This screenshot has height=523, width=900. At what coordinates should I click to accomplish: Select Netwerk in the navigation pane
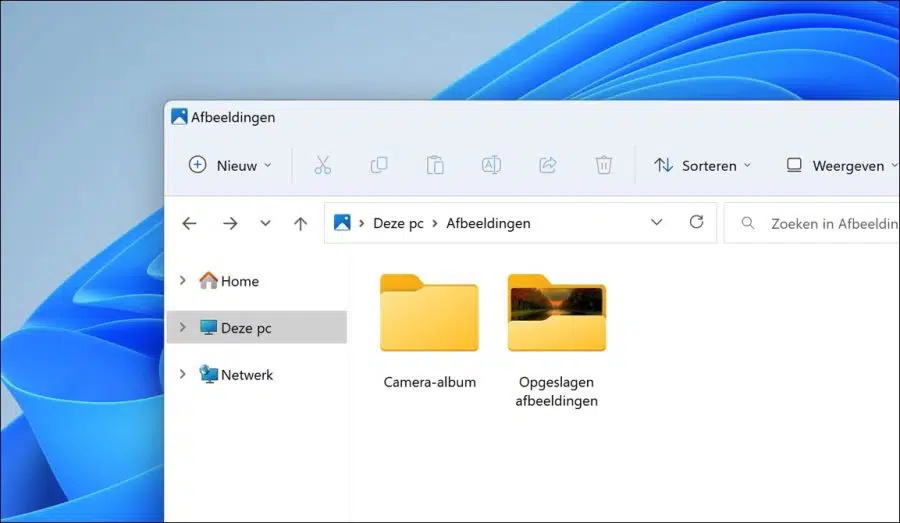(x=247, y=375)
